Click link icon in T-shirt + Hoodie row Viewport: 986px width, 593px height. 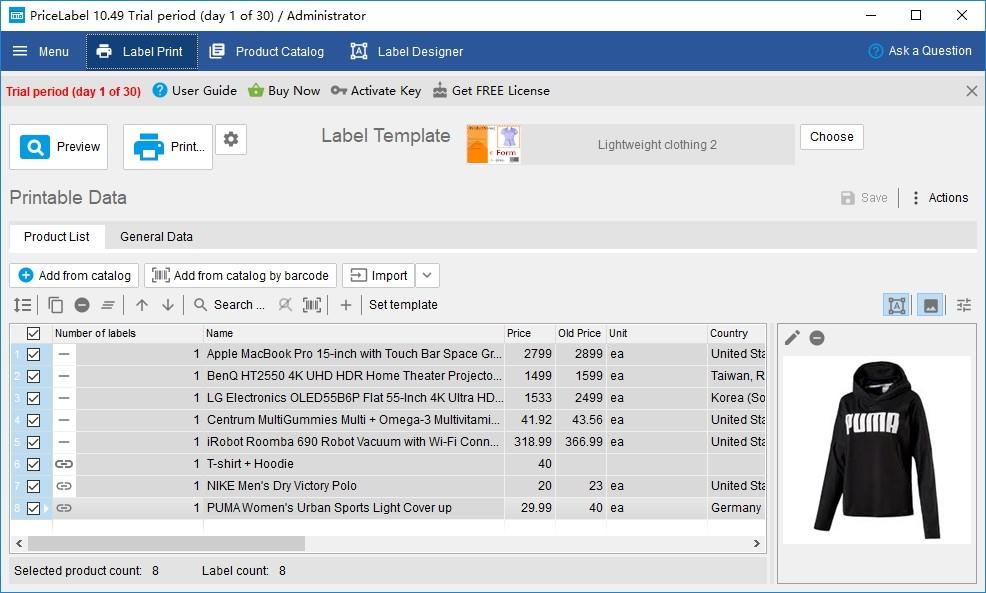pos(64,464)
